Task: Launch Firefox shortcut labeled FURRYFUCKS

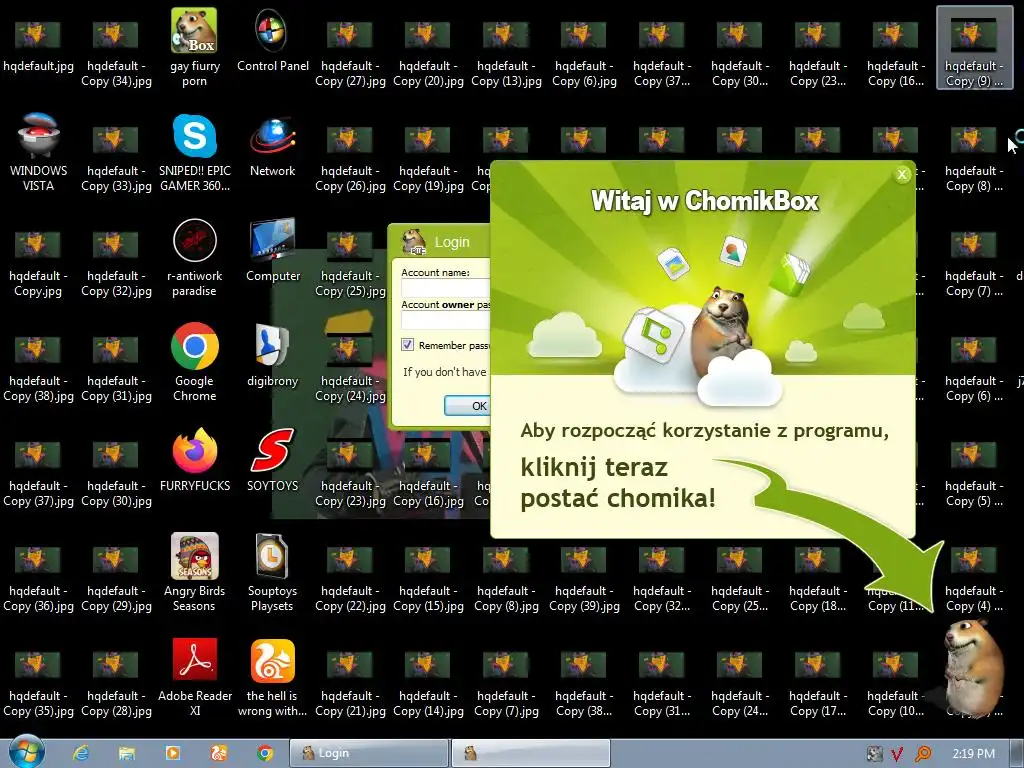Action: click(x=195, y=460)
